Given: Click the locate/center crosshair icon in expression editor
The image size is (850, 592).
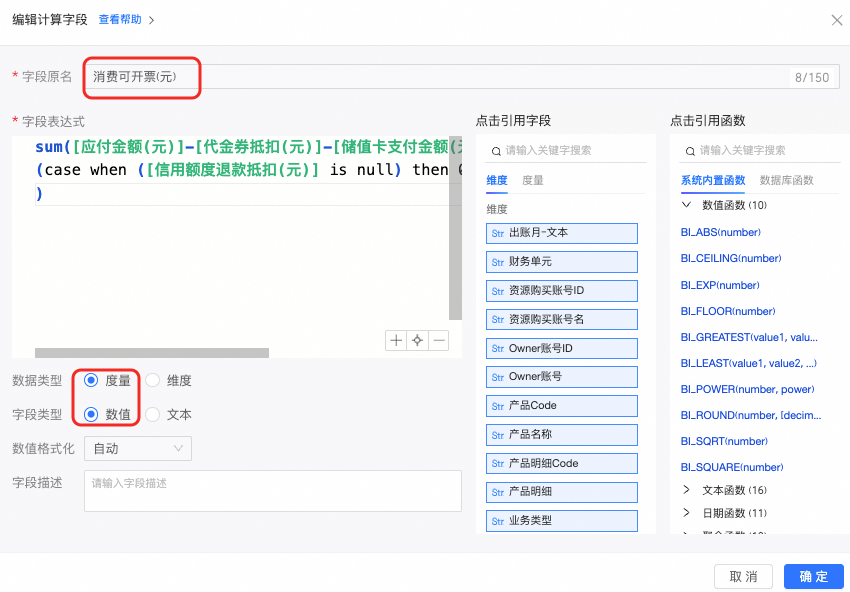Looking at the screenshot, I should coord(417,340).
